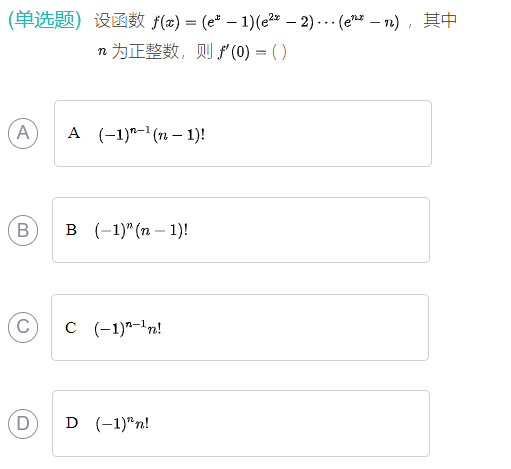Click letter D inside fourth answer box
The height and width of the screenshot is (469, 511).
(72, 423)
